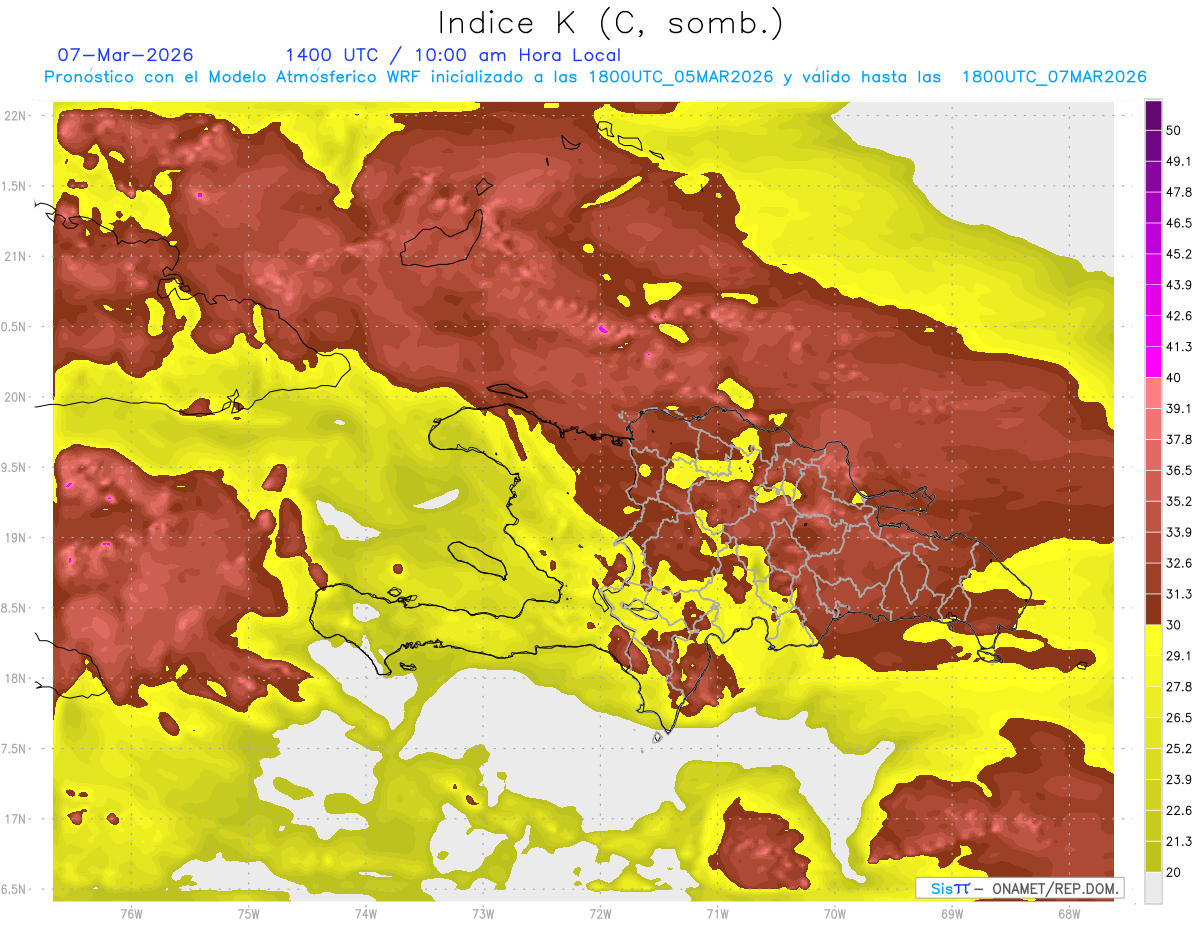
Task: Click the color scale value 39.1
Action: 1179,409
